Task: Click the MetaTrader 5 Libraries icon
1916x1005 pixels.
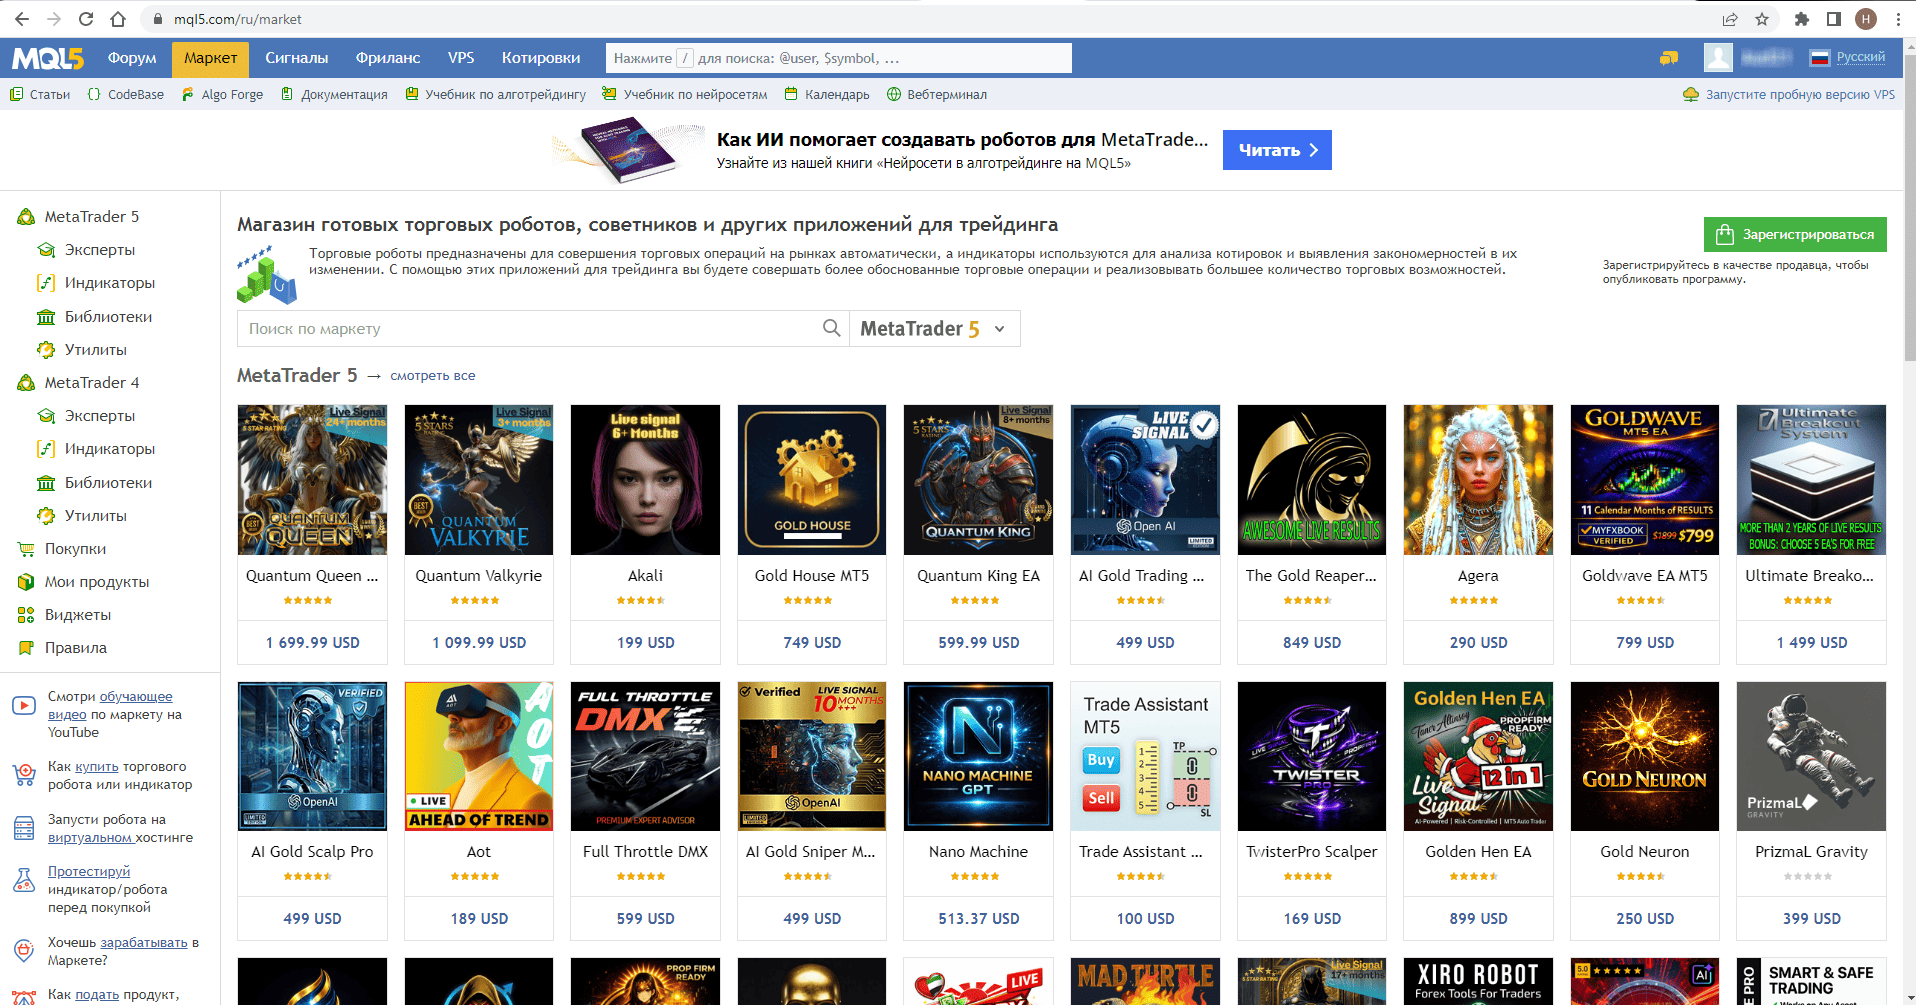Action: pyautogui.click(x=46, y=317)
